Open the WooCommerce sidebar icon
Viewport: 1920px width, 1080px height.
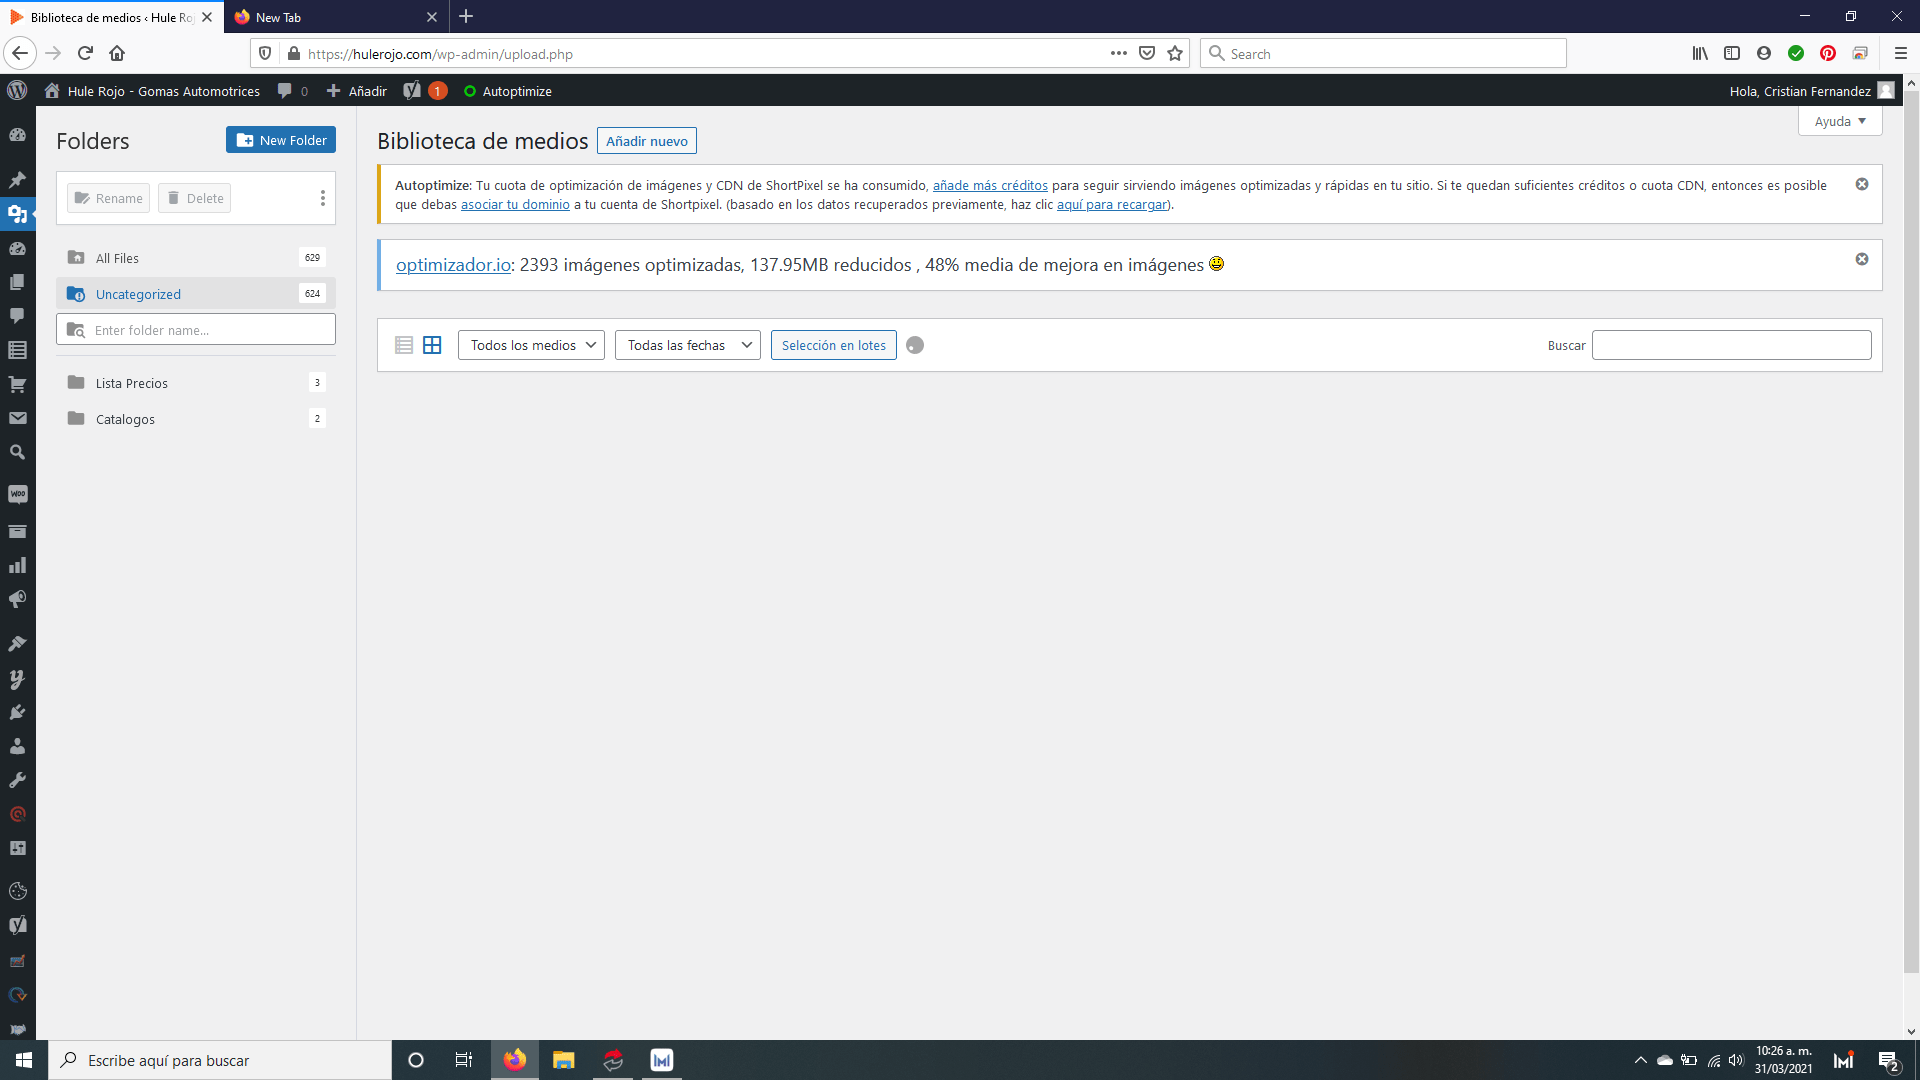(17, 494)
